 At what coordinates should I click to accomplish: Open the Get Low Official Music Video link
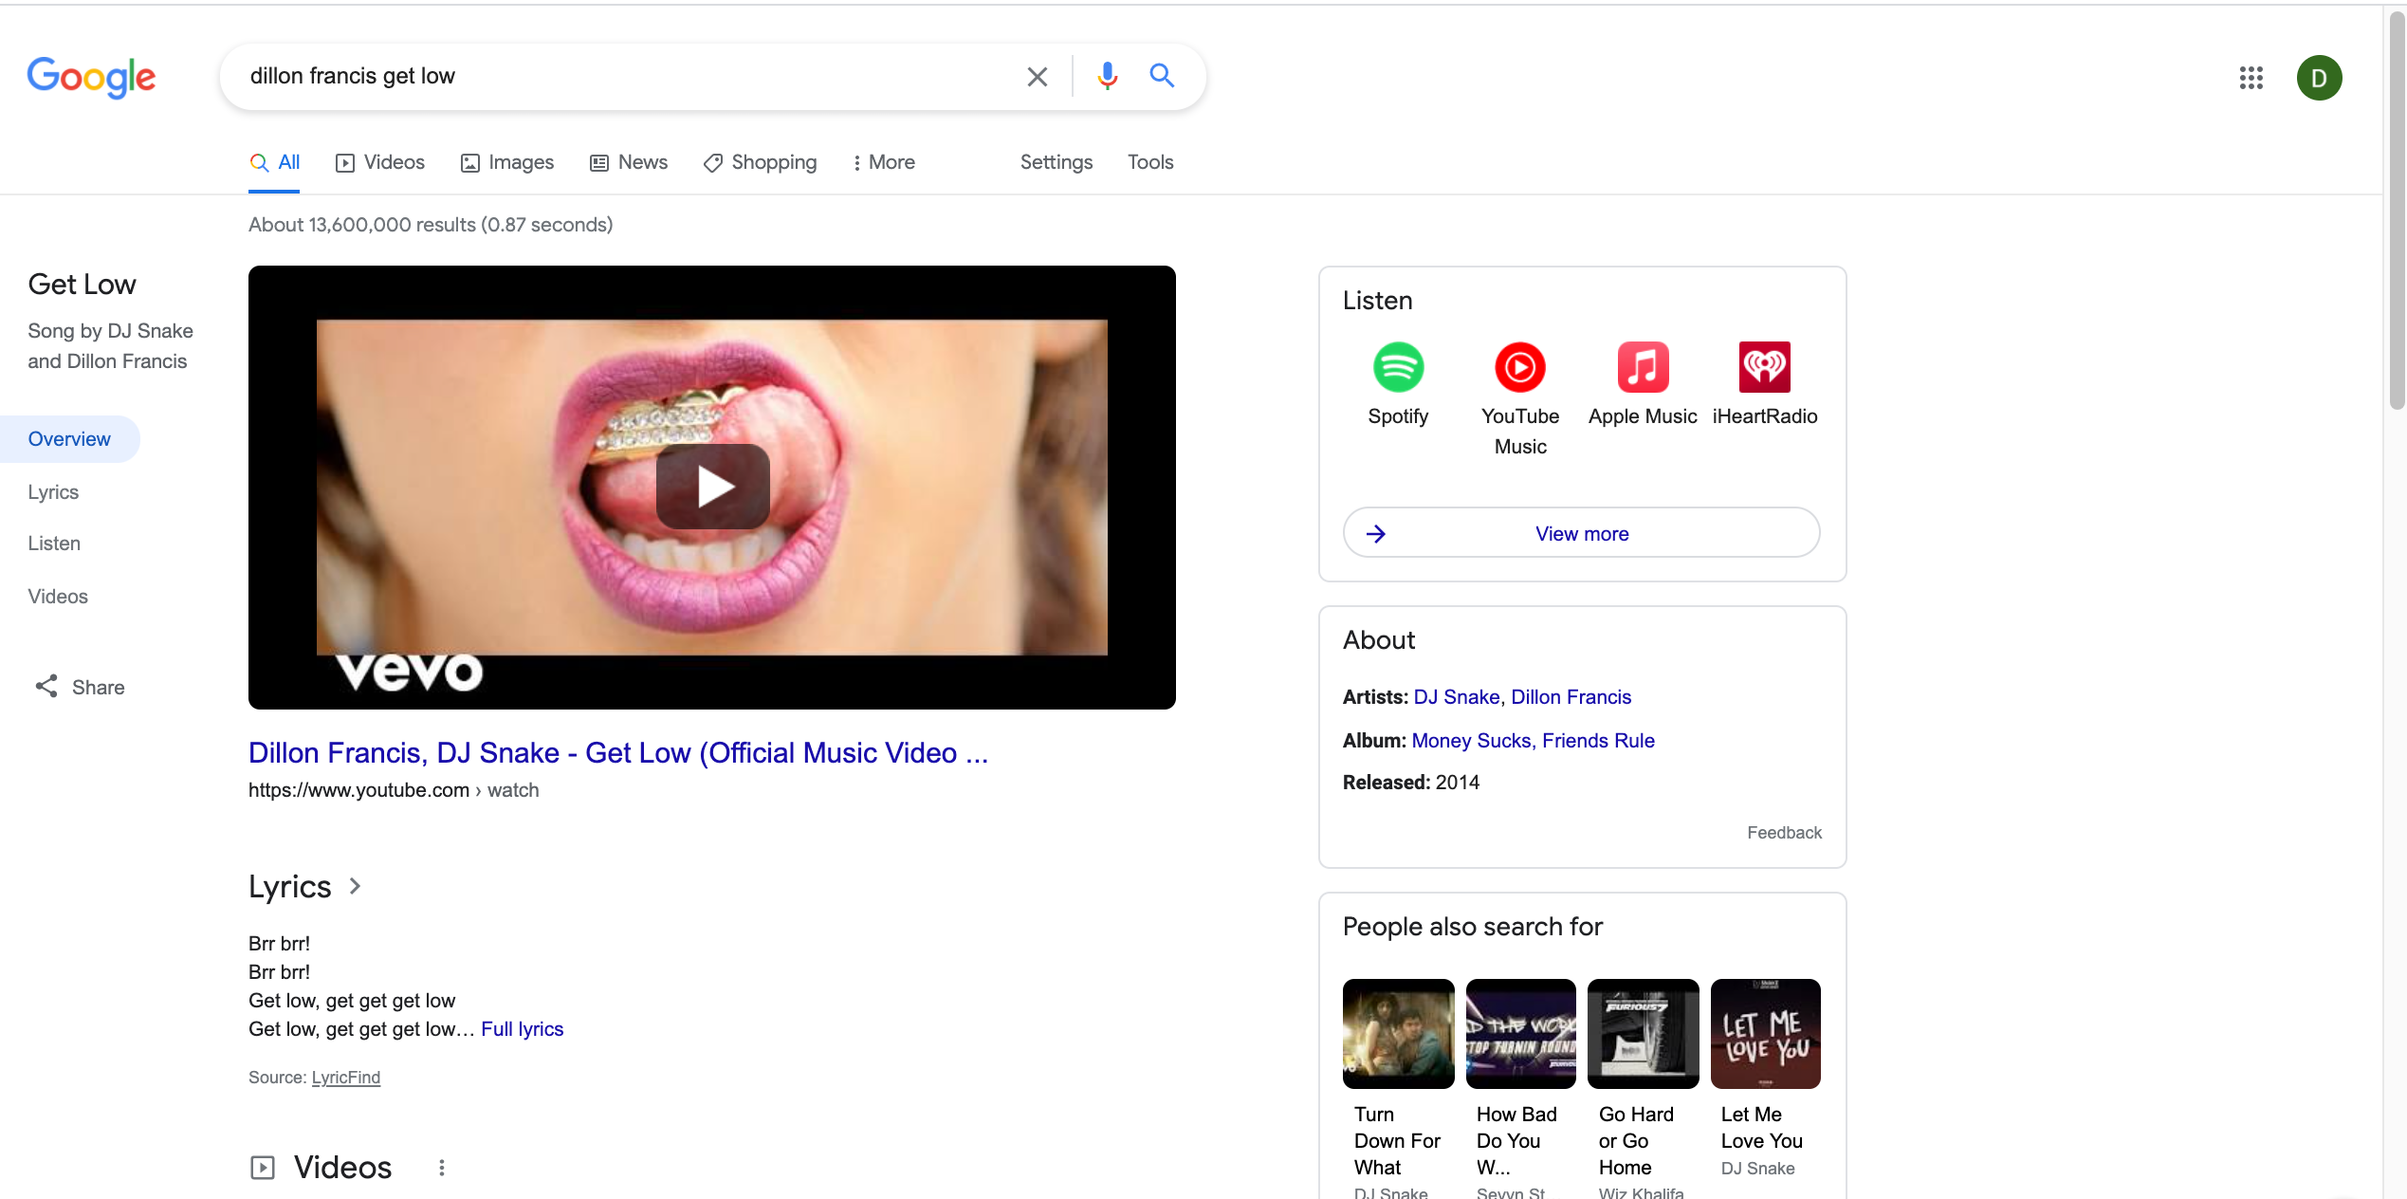coord(618,752)
